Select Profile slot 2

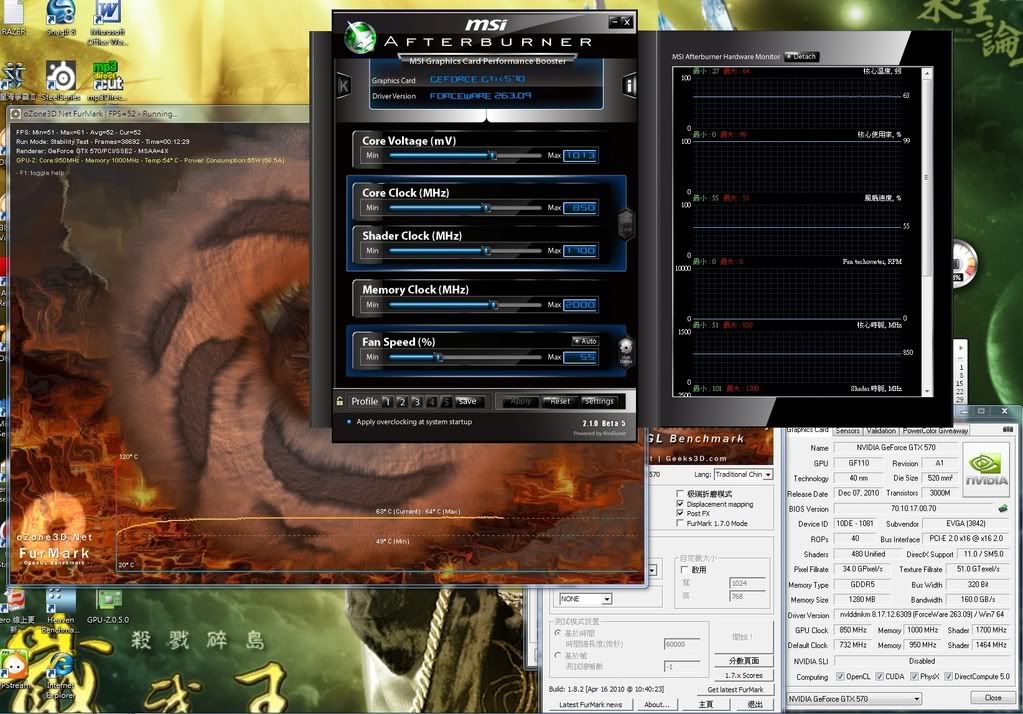coord(402,401)
